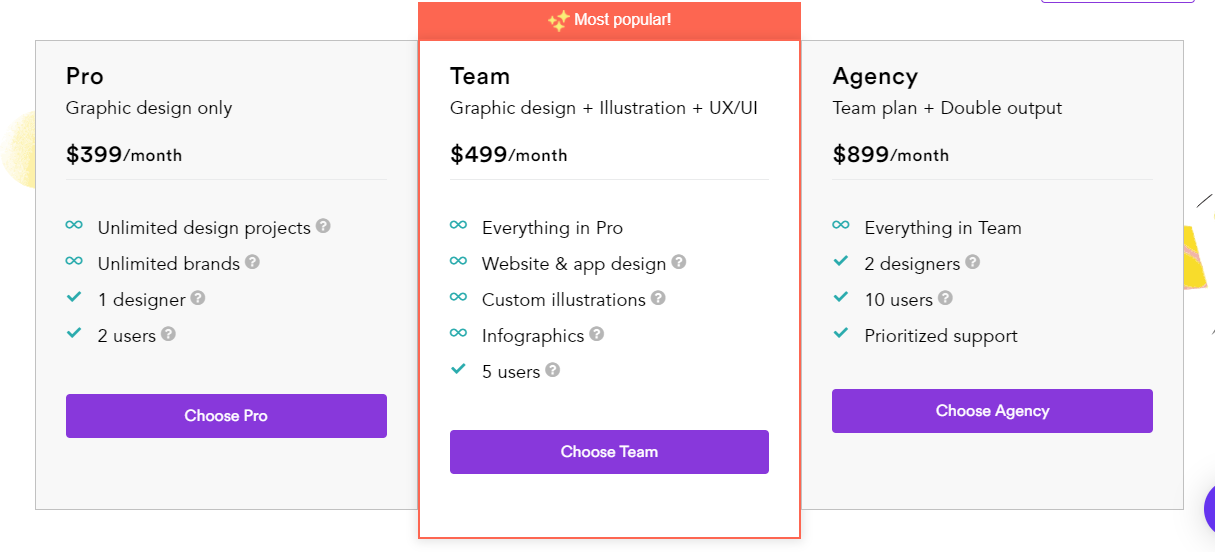Click the question mark next to 1 designer
This screenshot has width=1215, height=552.
pyautogui.click(x=198, y=298)
